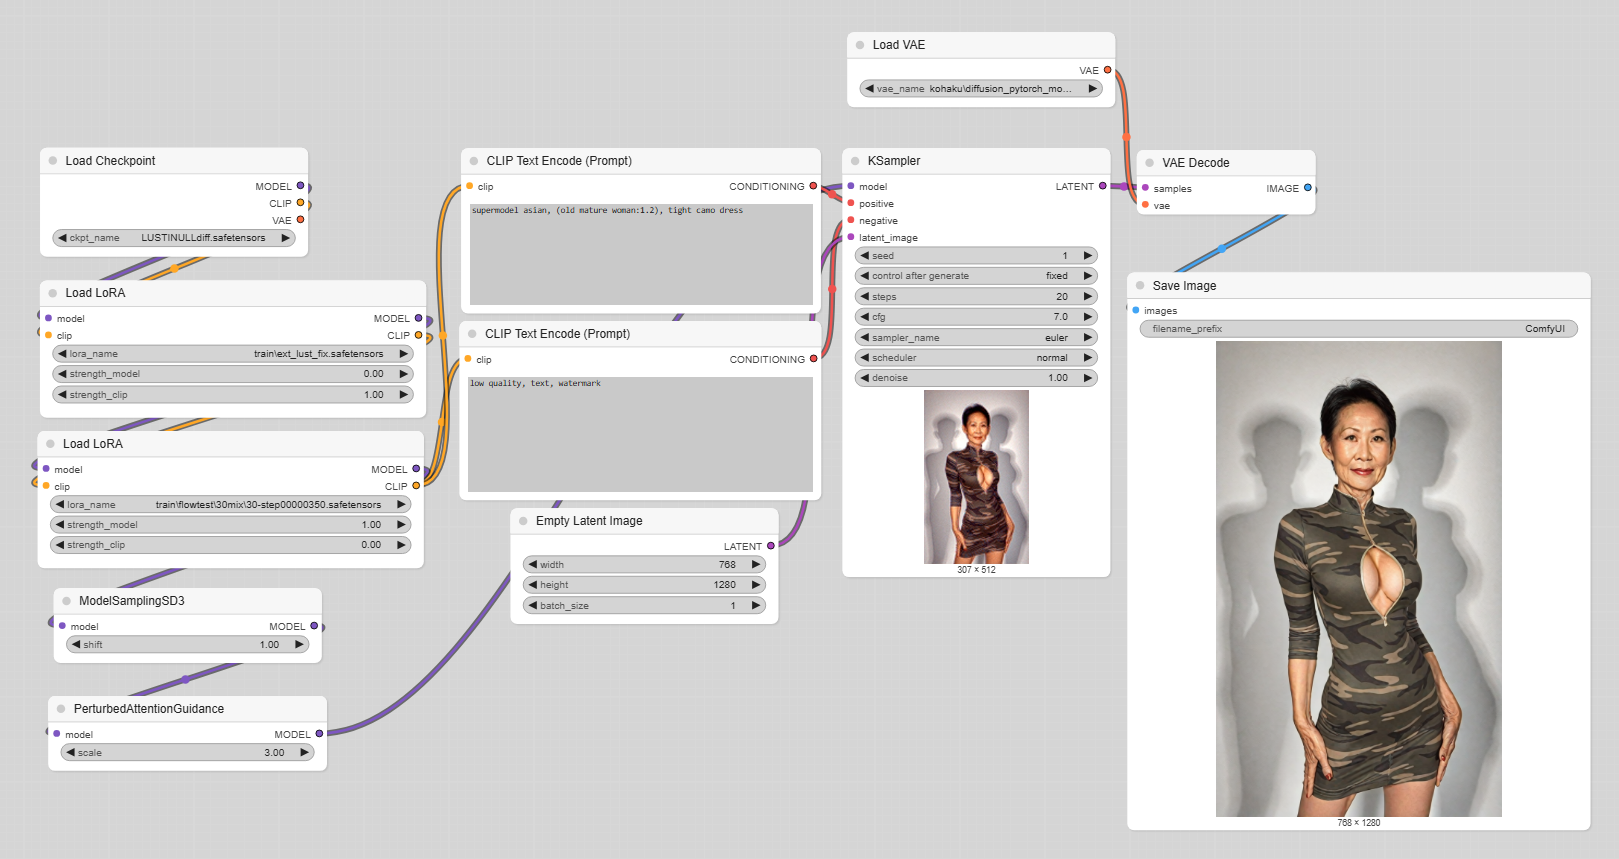Click the IMAGE output socket on VAE Decode
The width and height of the screenshot is (1619, 859).
pos(1308,188)
